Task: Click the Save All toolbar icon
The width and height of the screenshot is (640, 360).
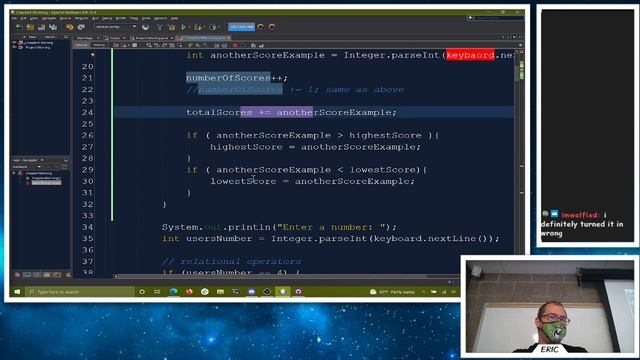Action: pos(53,27)
